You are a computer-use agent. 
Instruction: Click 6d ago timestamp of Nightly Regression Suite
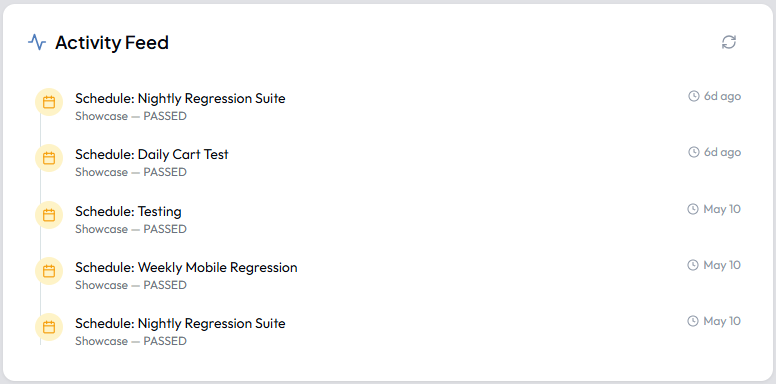pyautogui.click(x=723, y=96)
